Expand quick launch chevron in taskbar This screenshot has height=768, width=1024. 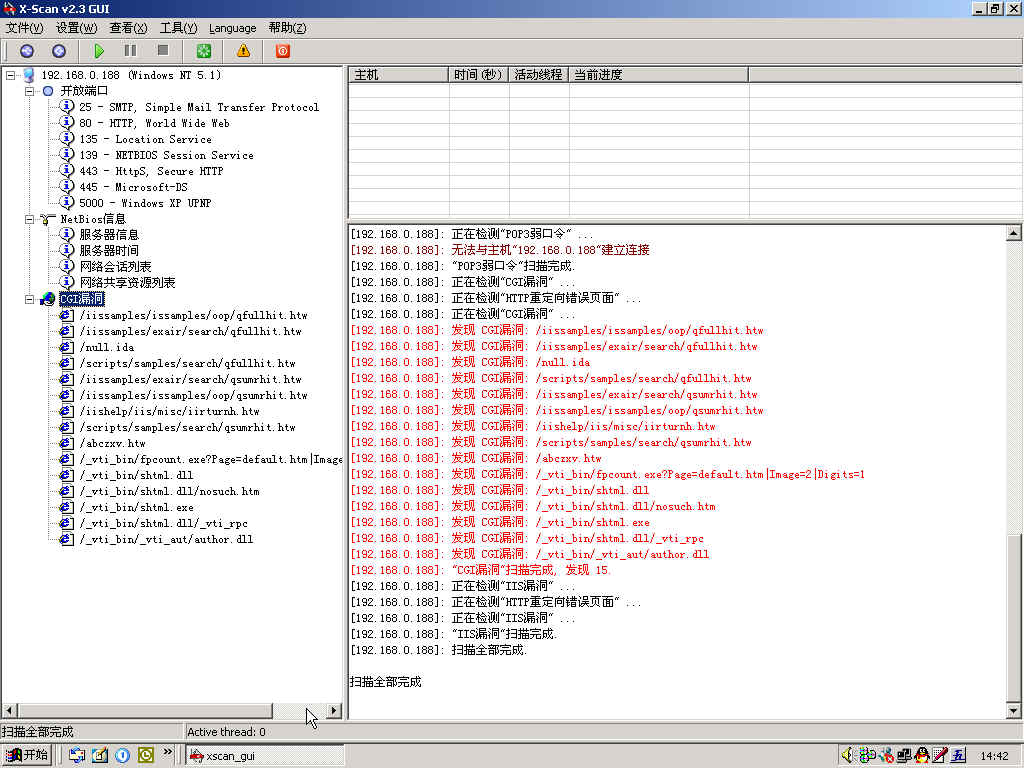click(x=168, y=752)
